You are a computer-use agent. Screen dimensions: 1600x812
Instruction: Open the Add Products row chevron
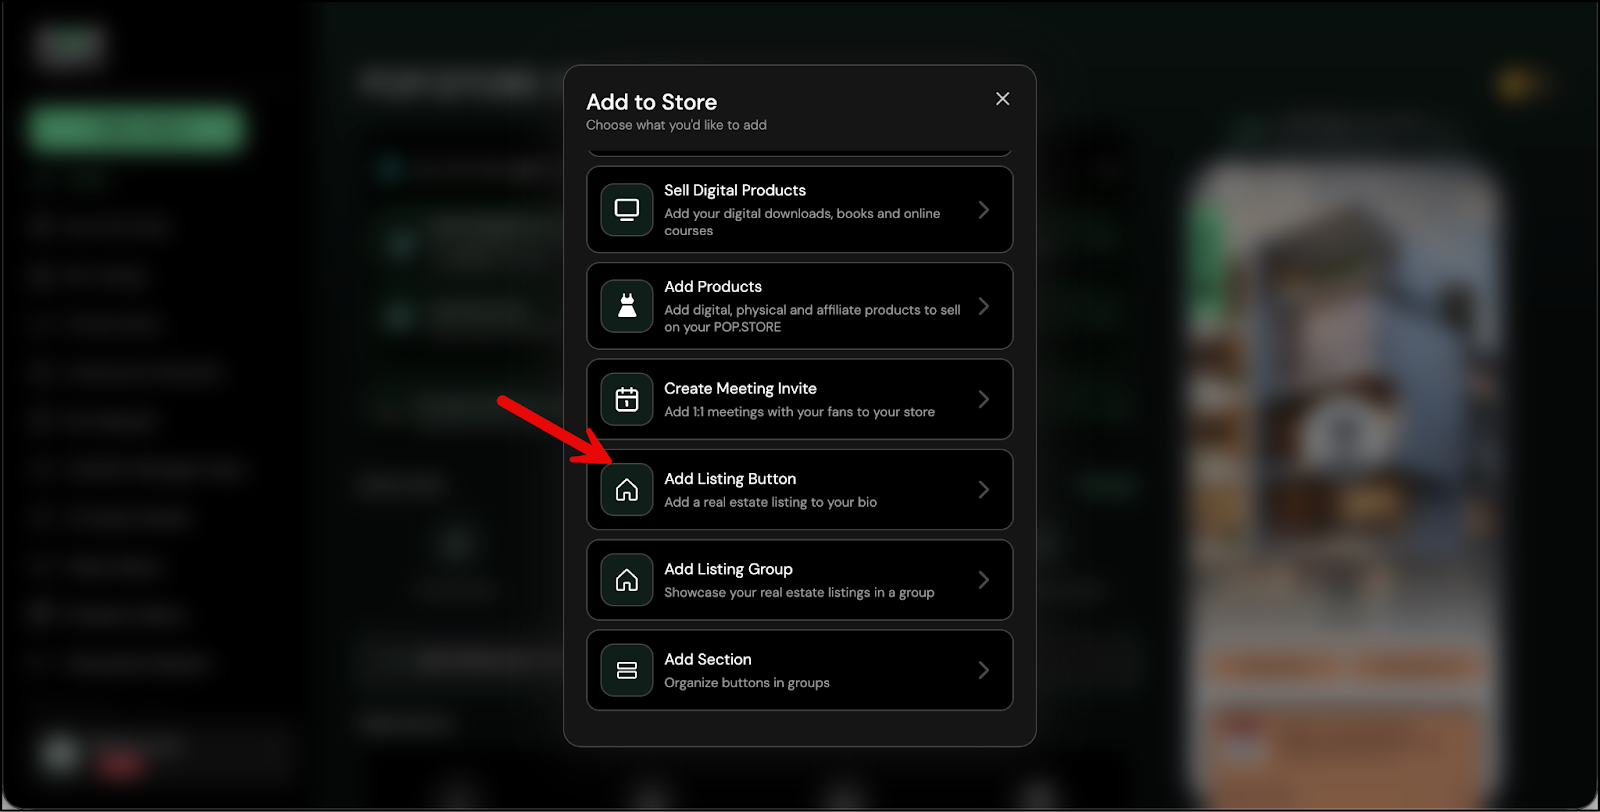(983, 306)
